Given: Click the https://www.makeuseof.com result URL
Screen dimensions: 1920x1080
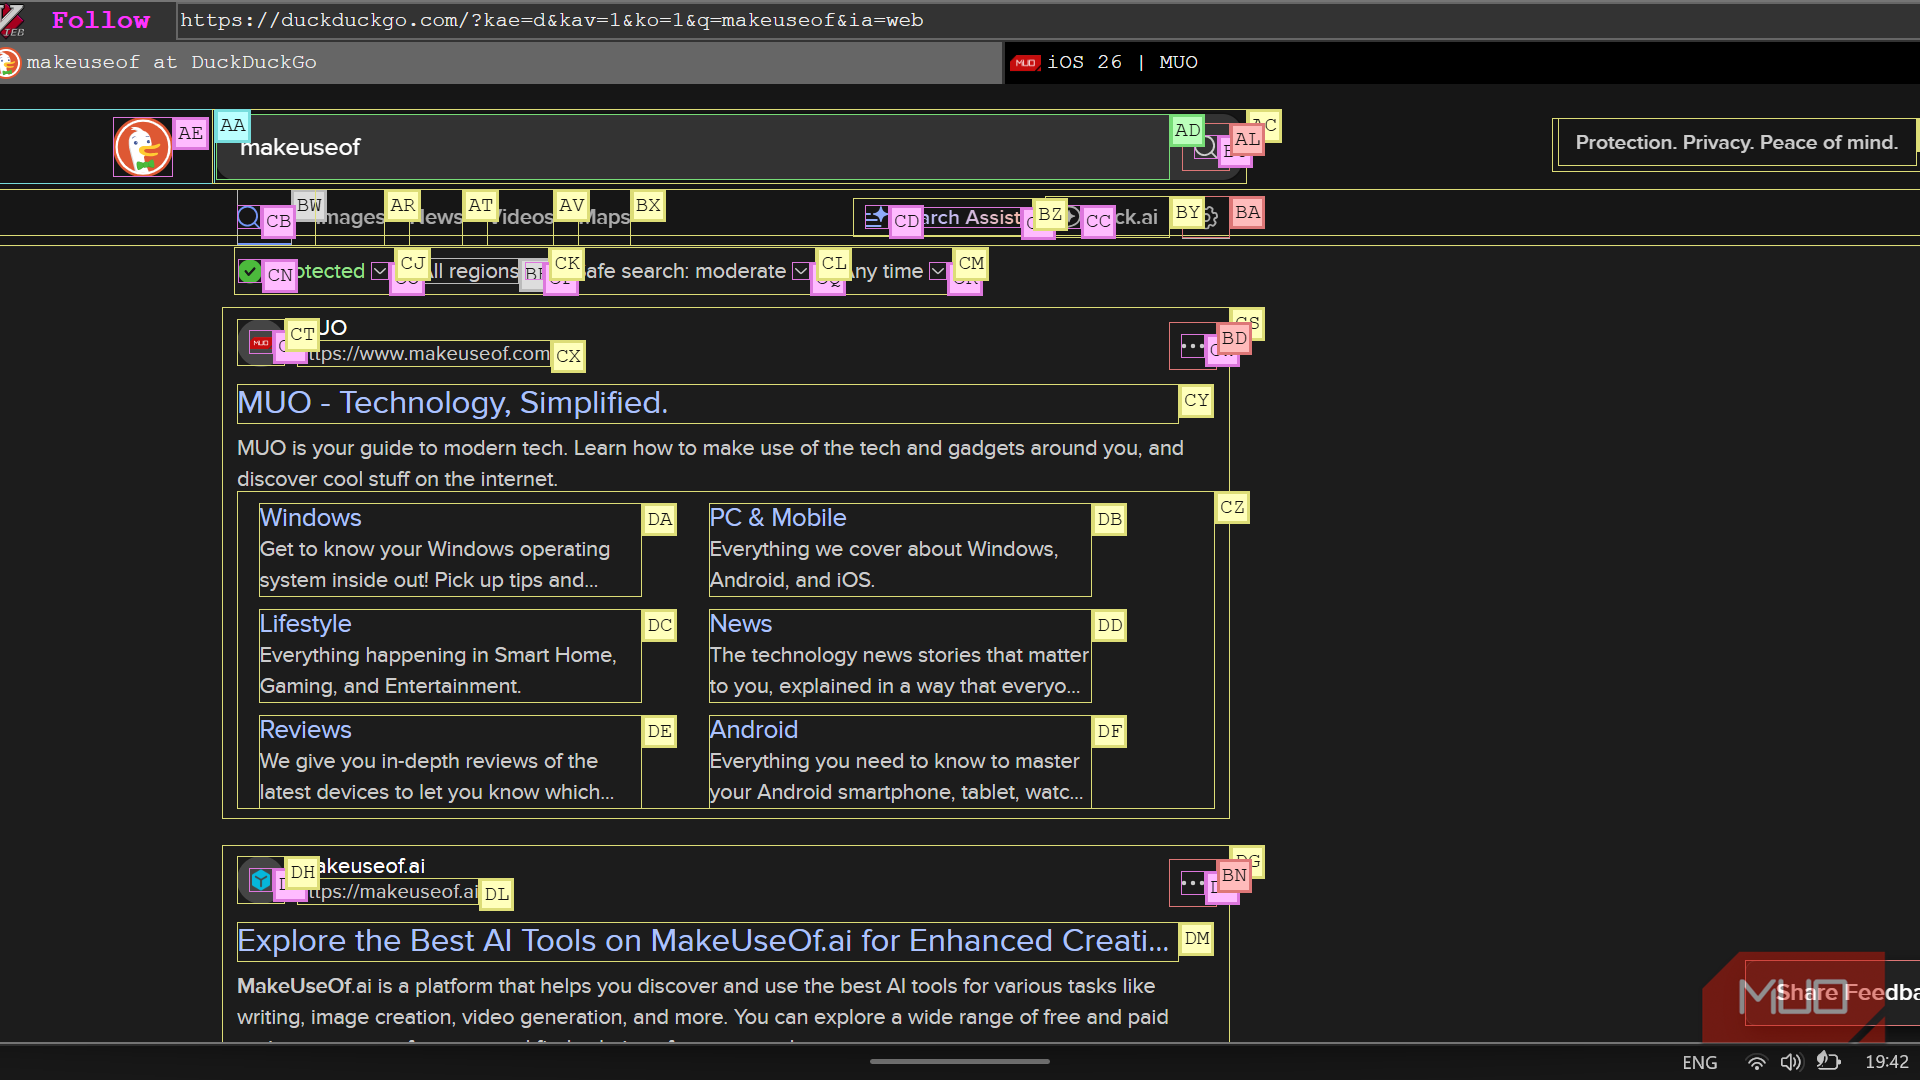Looking at the screenshot, I should click(x=424, y=354).
